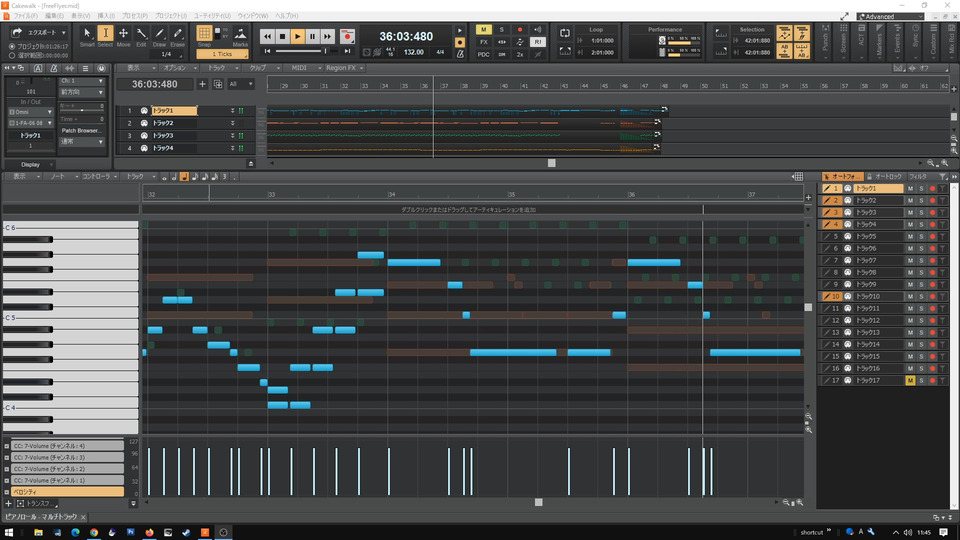The height and width of the screenshot is (540, 960).
Task: Toggle the metronome icon near the tempo
Action: [x=460, y=54]
